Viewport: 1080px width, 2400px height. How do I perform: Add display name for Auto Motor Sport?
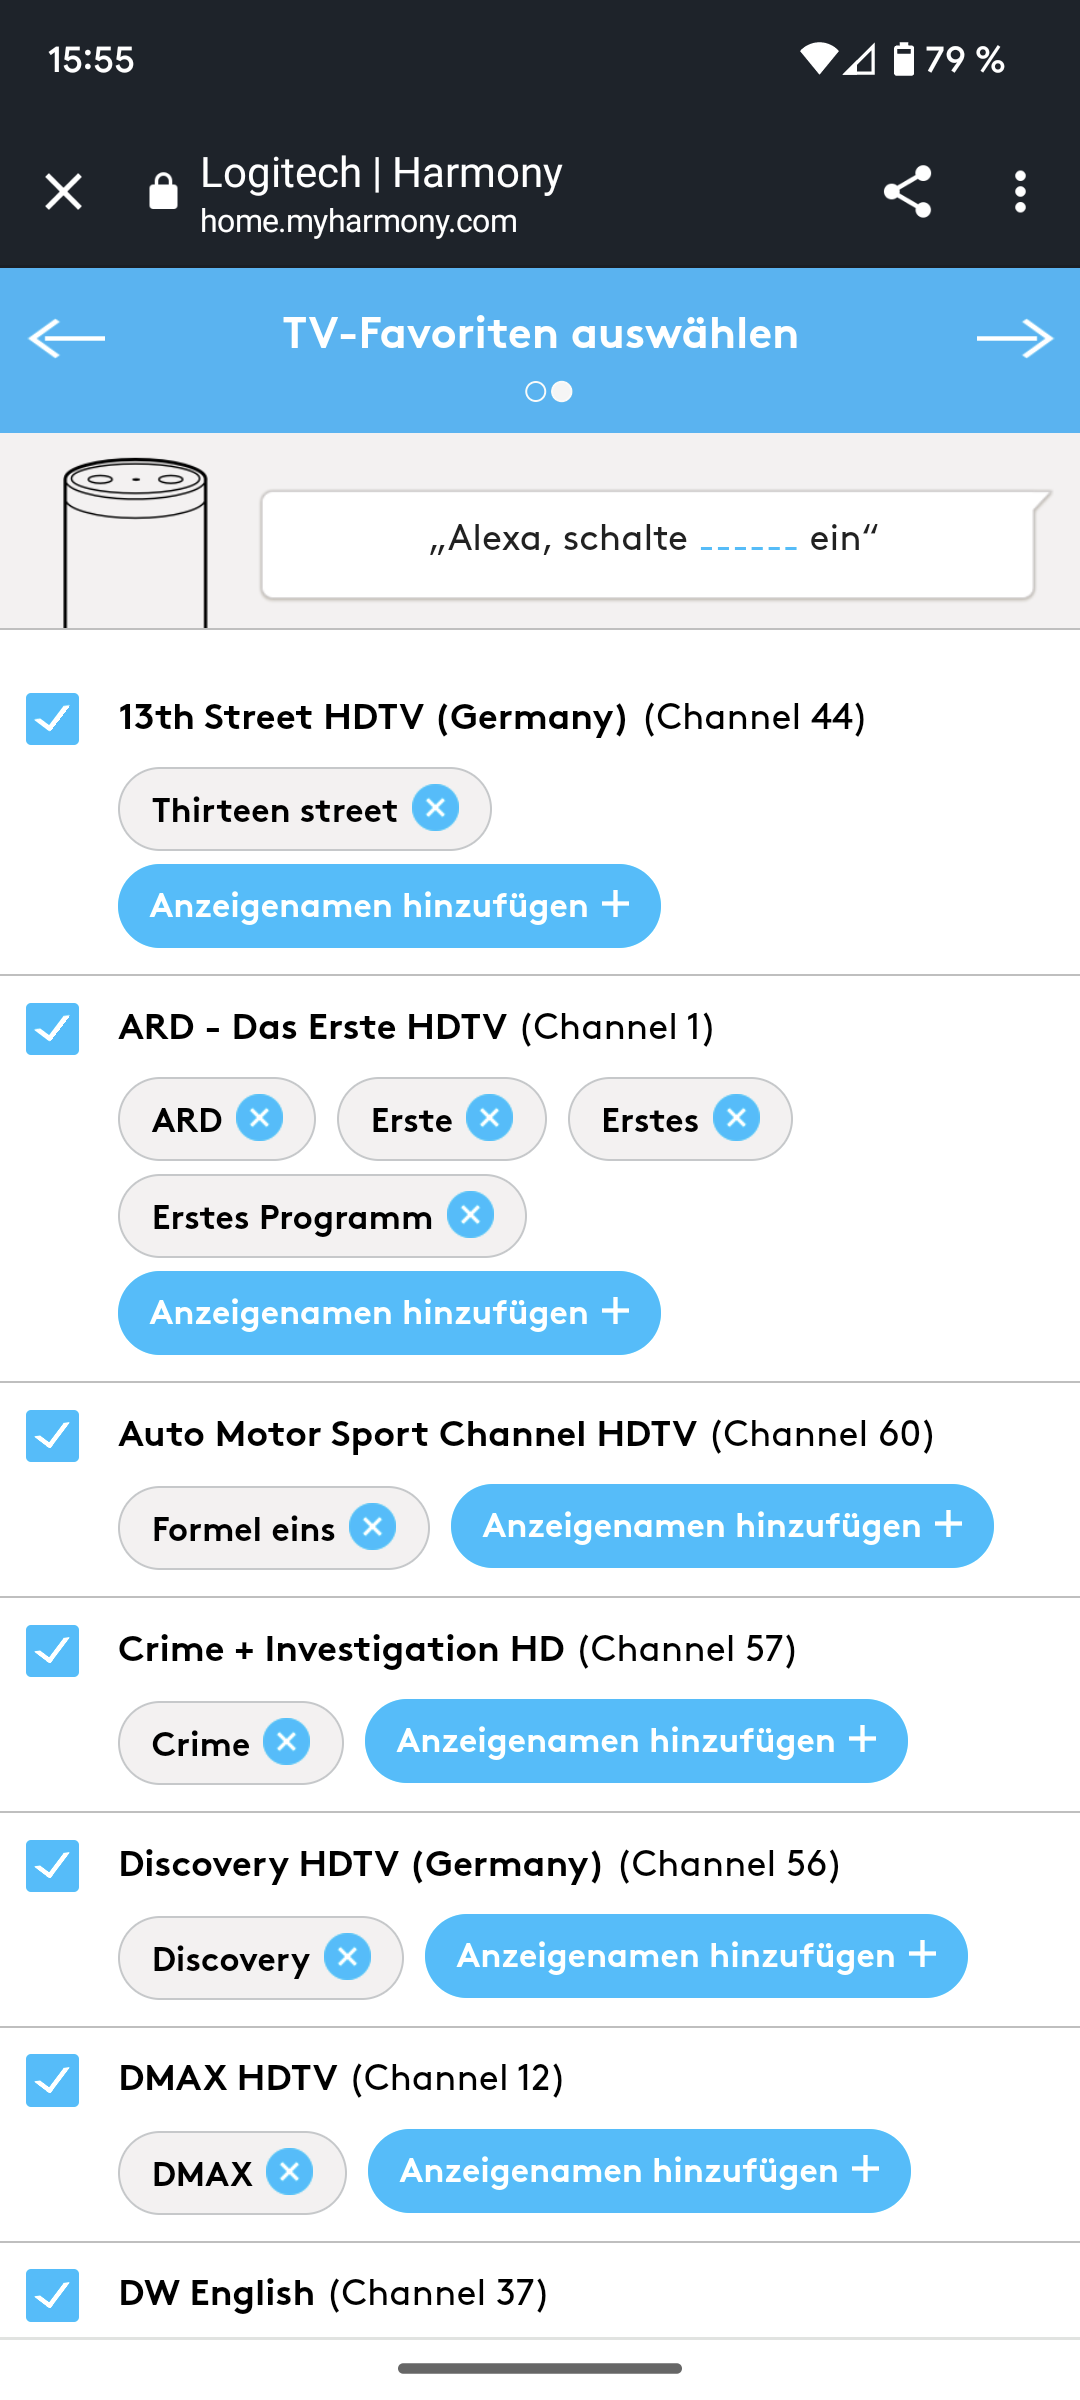pyautogui.click(x=721, y=1526)
